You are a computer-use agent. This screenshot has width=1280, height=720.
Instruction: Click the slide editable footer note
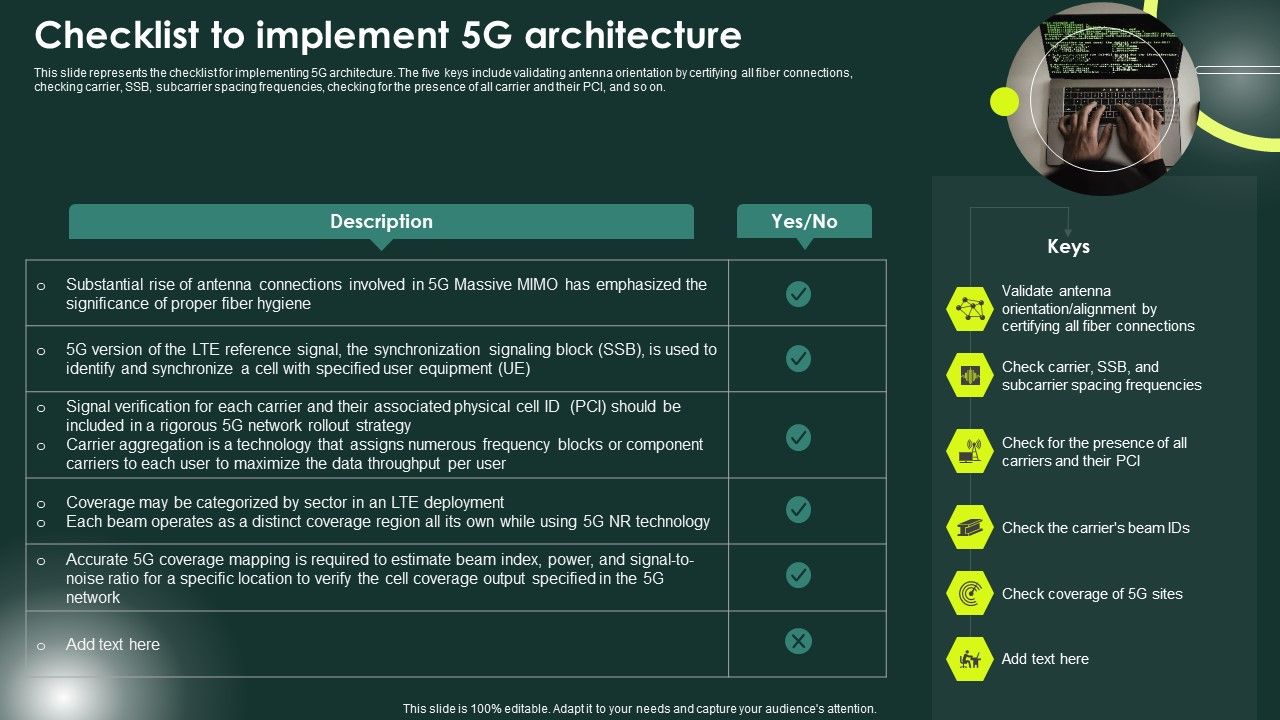click(640, 707)
